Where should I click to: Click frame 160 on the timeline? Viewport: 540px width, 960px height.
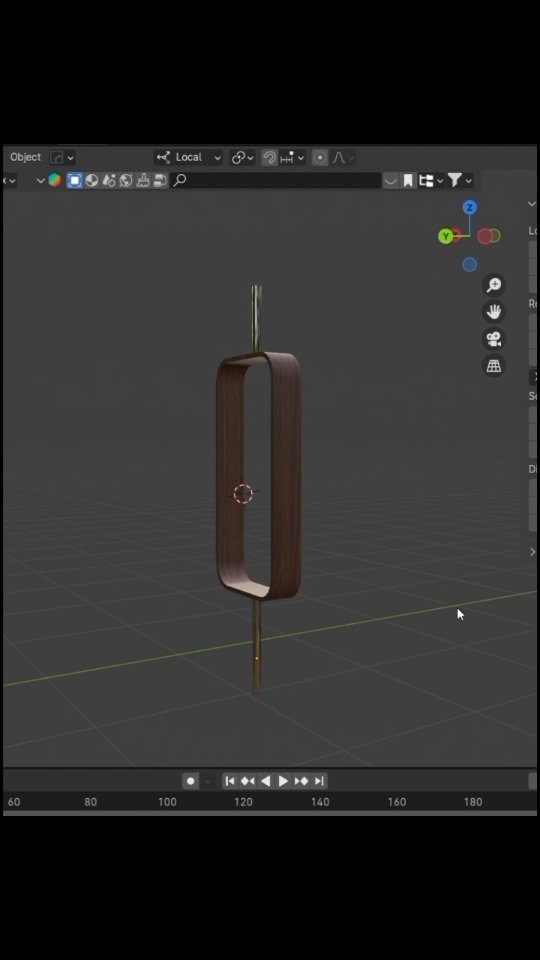click(x=397, y=802)
